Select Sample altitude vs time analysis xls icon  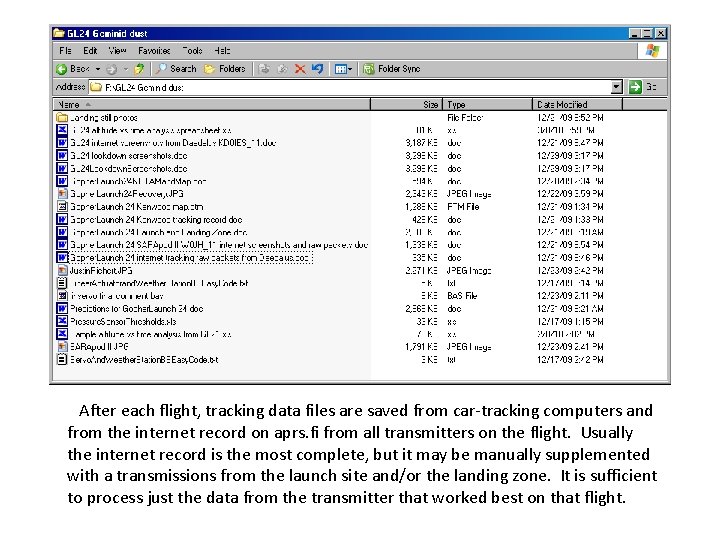click(x=62, y=334)
